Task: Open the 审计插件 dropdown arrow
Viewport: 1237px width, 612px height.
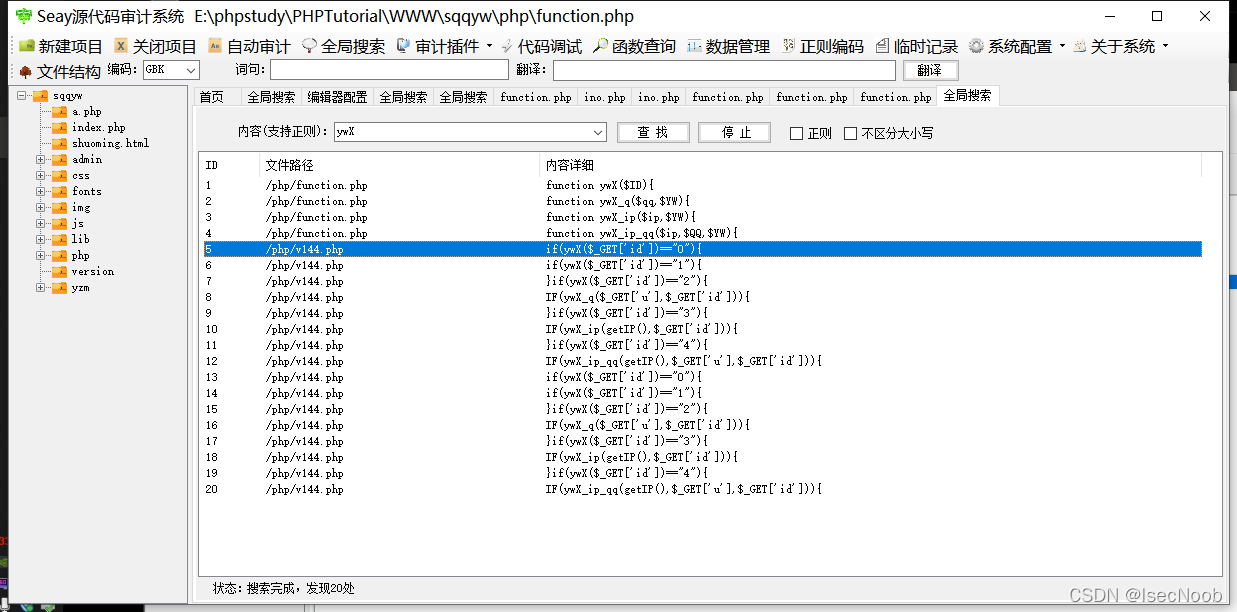Action: pyautogui.click(x=489, y=46)
